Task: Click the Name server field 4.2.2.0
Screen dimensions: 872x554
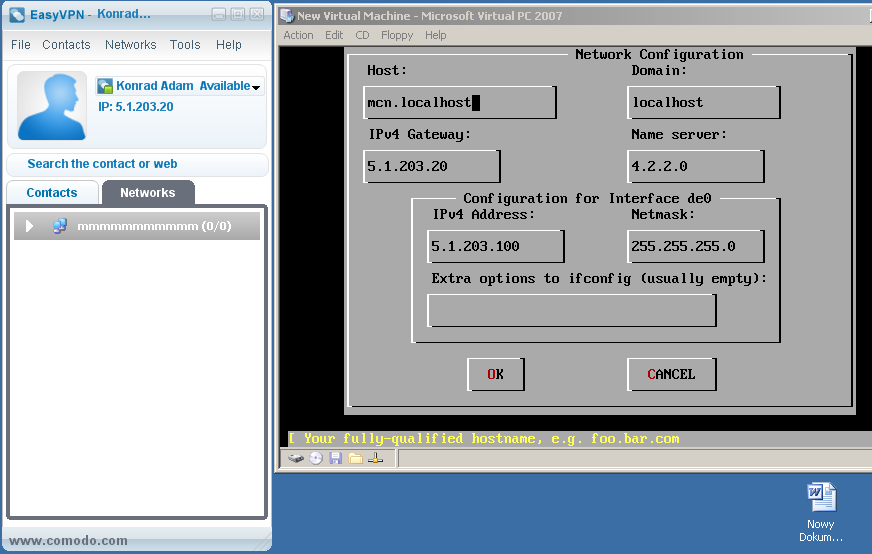Action: (696, 166)
